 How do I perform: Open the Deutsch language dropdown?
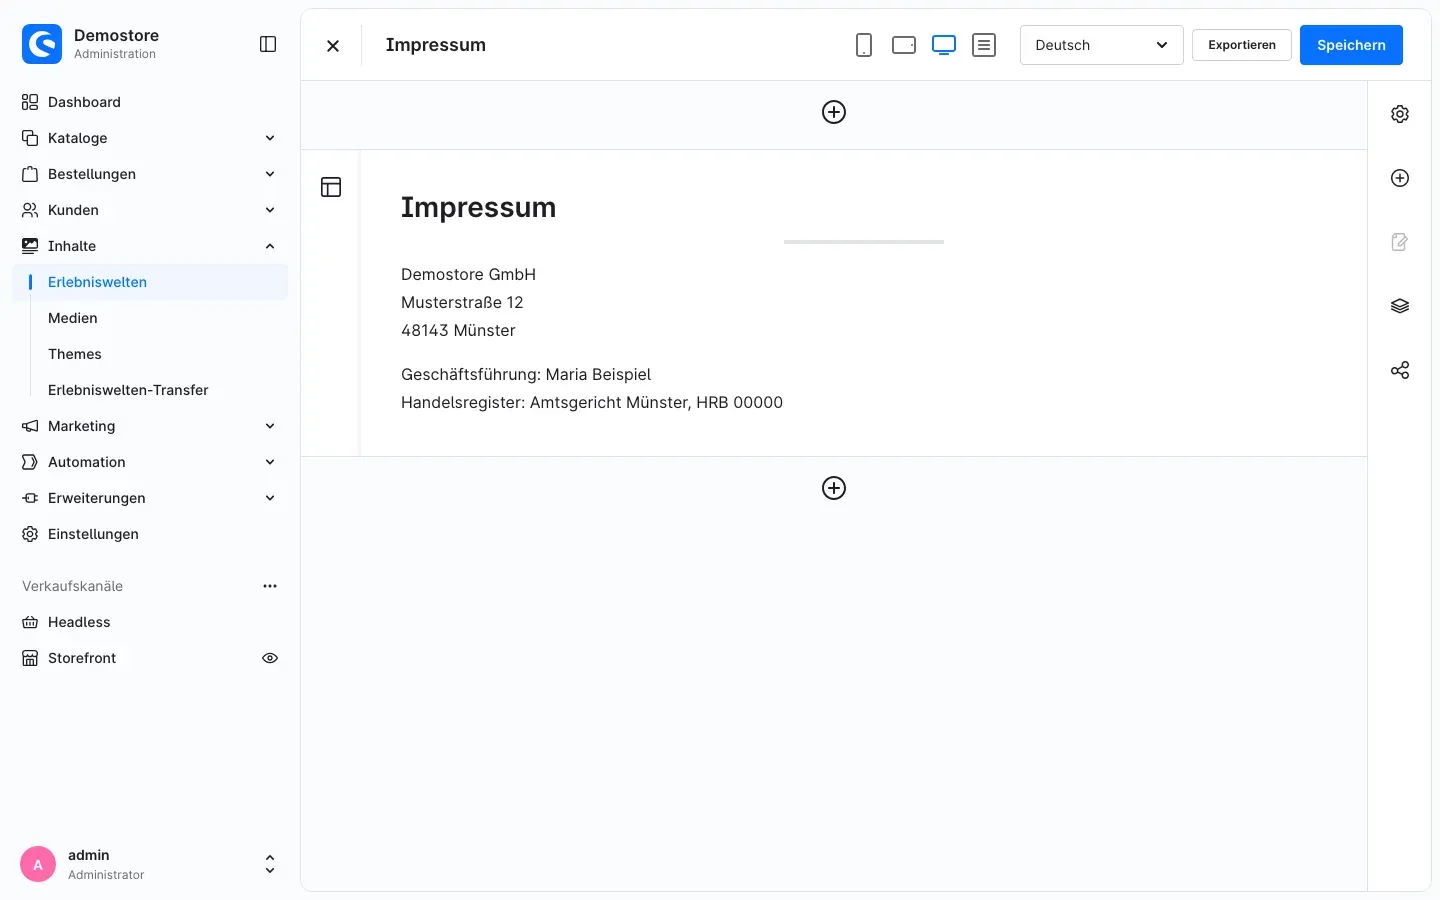click(1101, 45)
